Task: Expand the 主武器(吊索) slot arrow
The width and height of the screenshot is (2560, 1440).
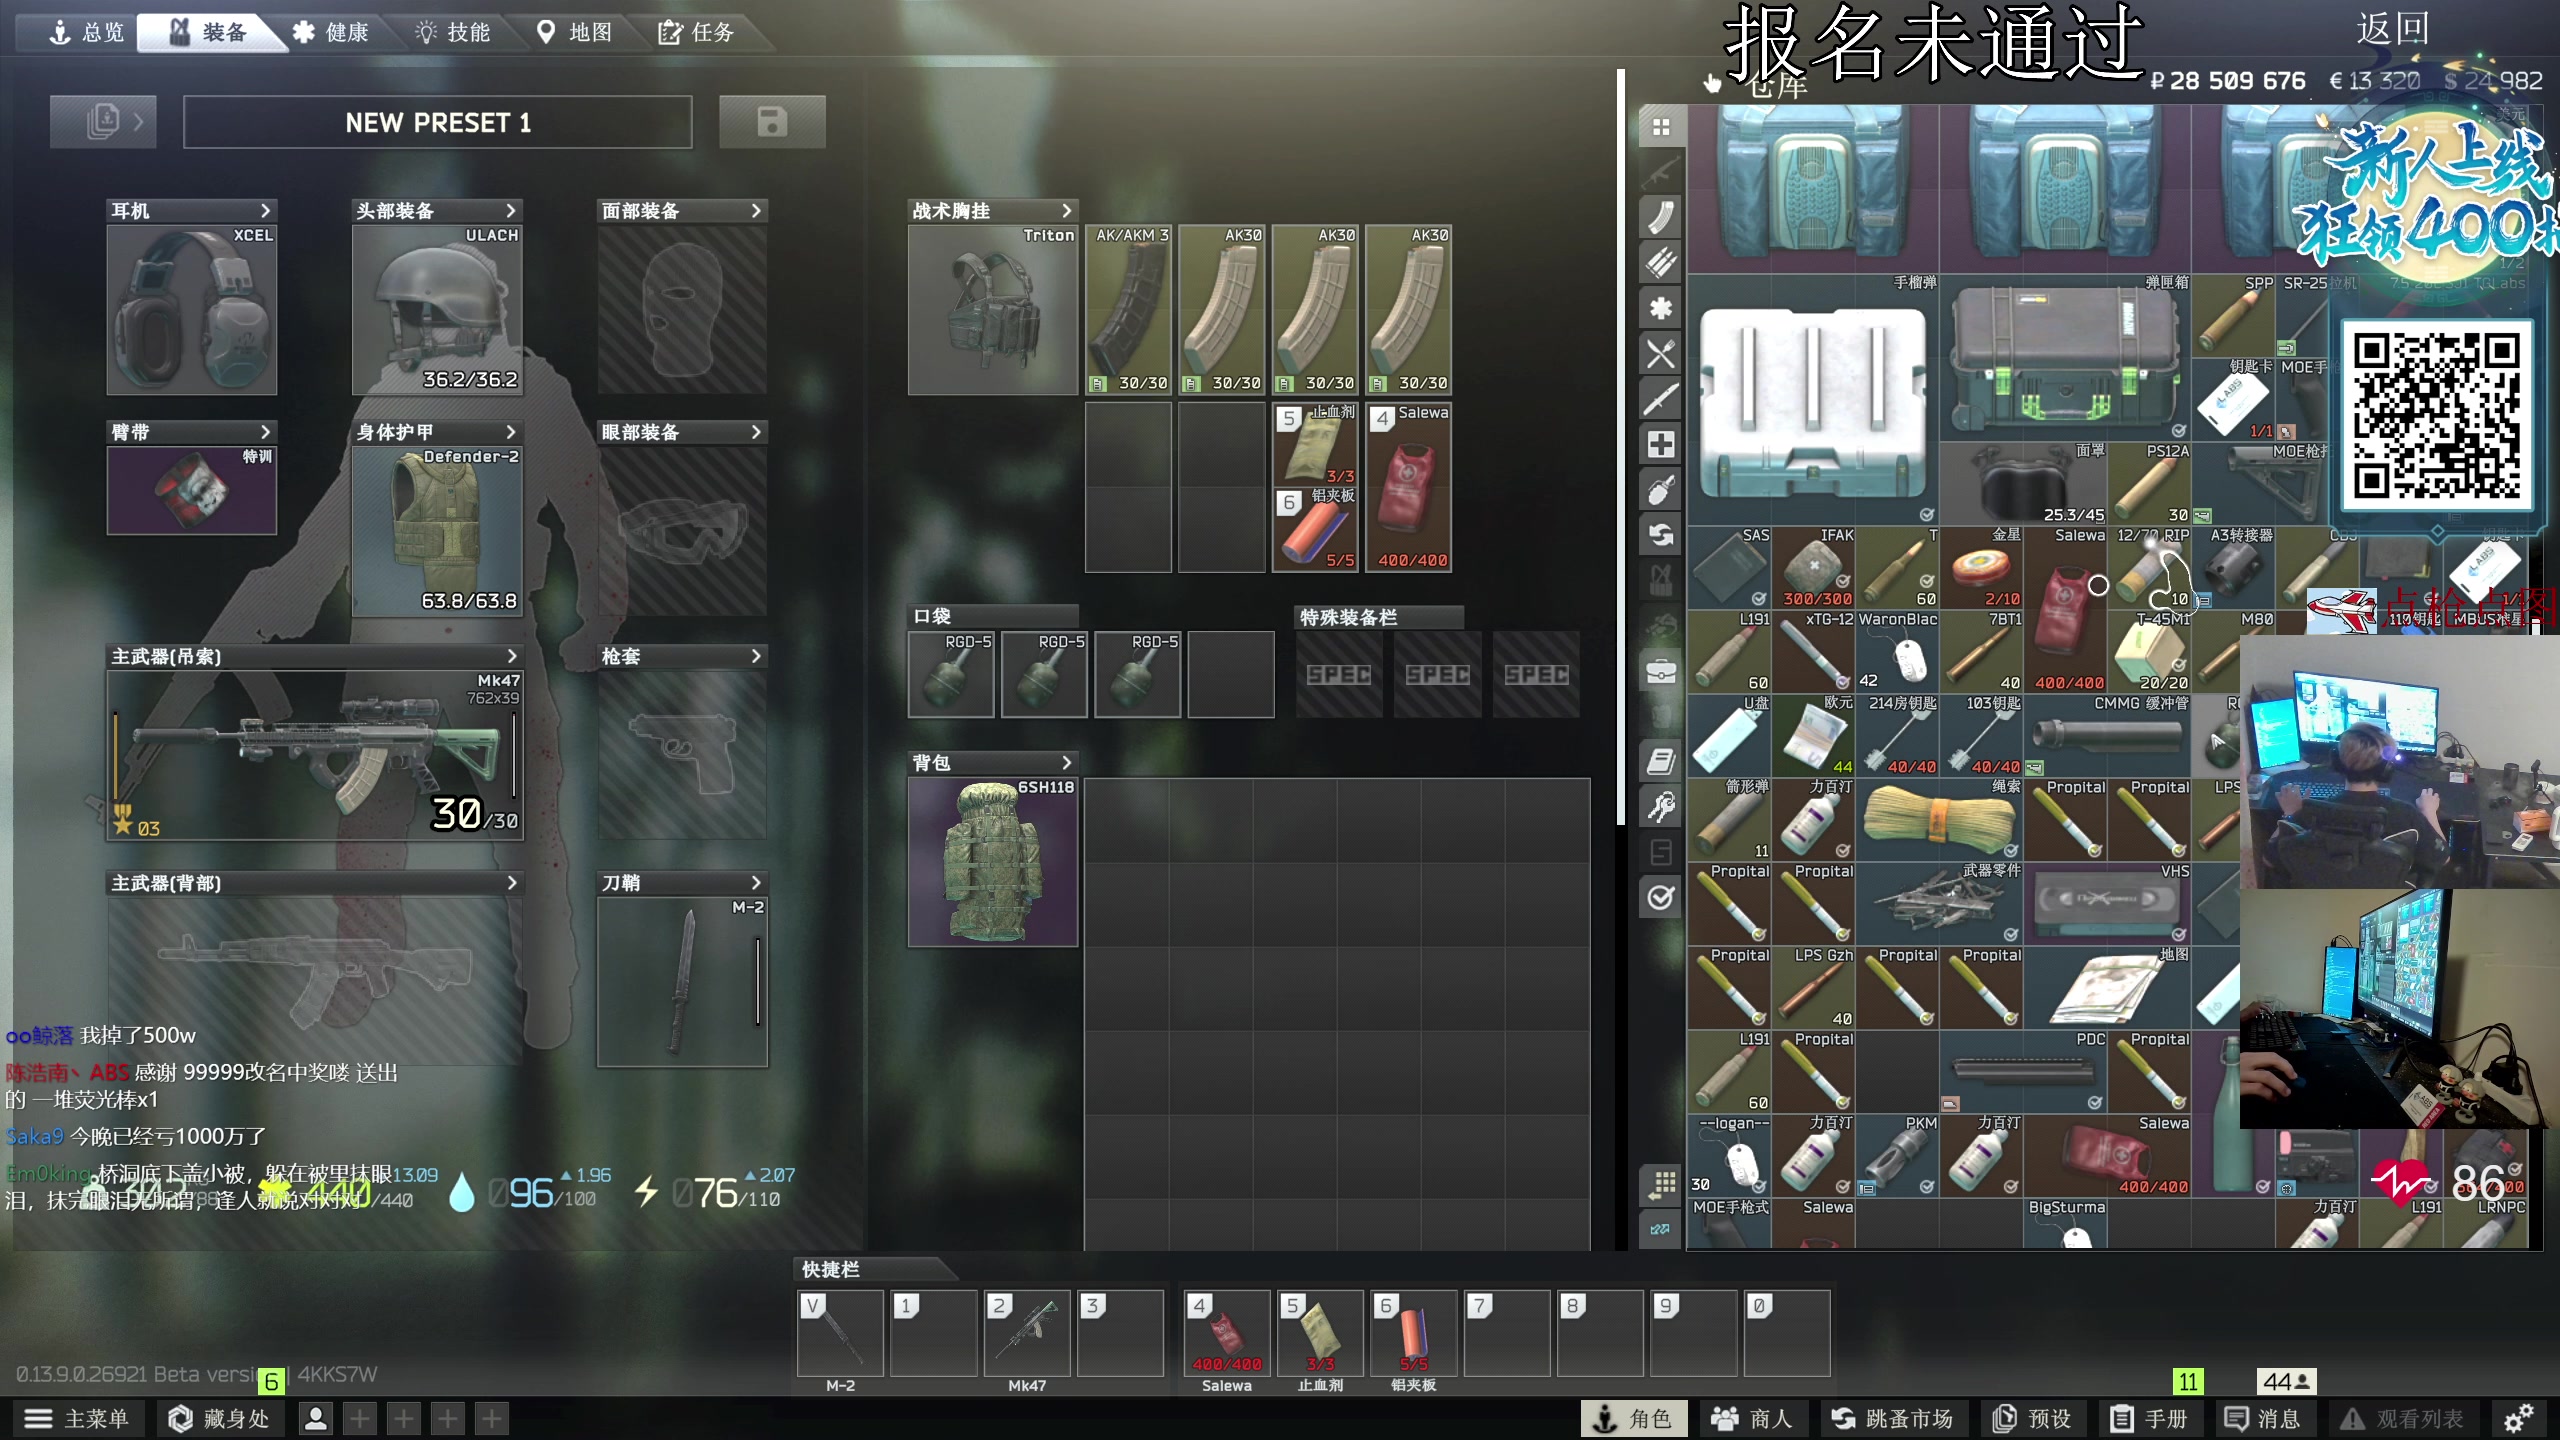Action: coord(511,656)
